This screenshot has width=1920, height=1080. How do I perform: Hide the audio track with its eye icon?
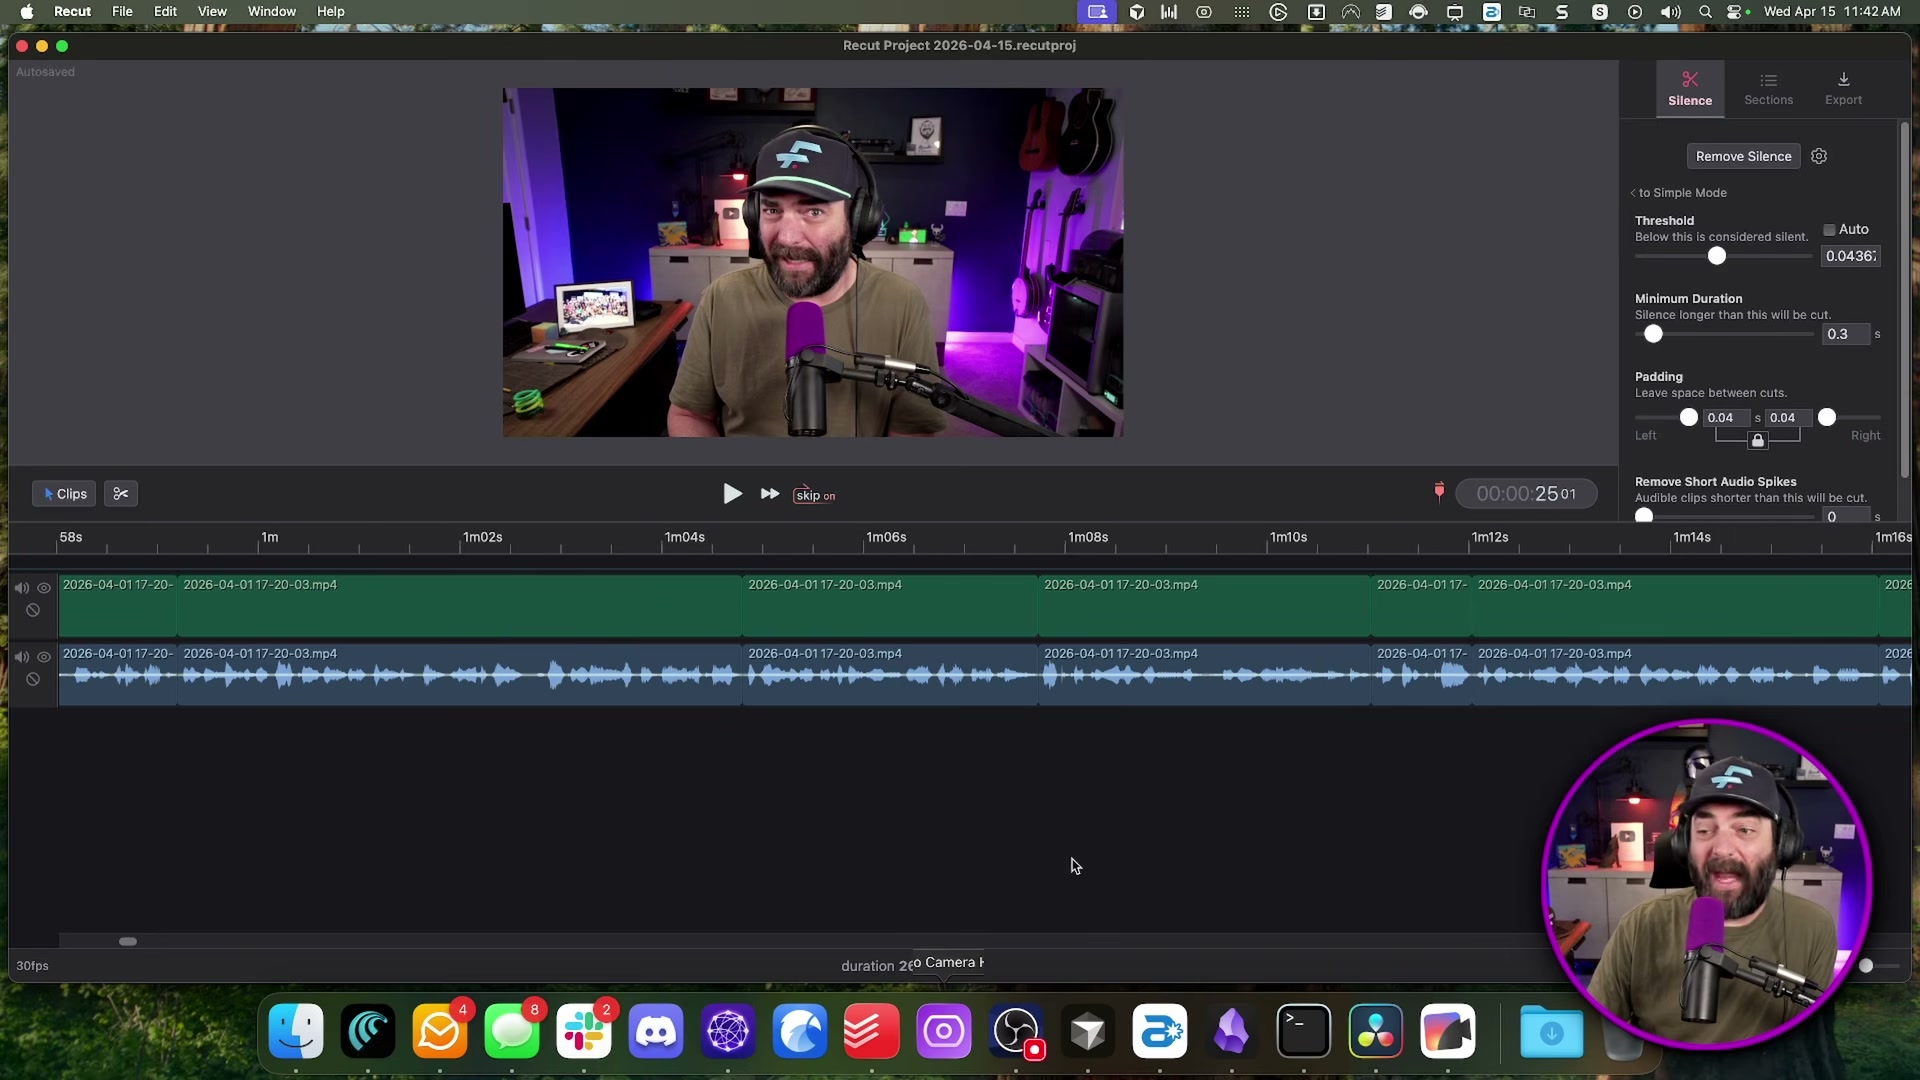(44, 657)
